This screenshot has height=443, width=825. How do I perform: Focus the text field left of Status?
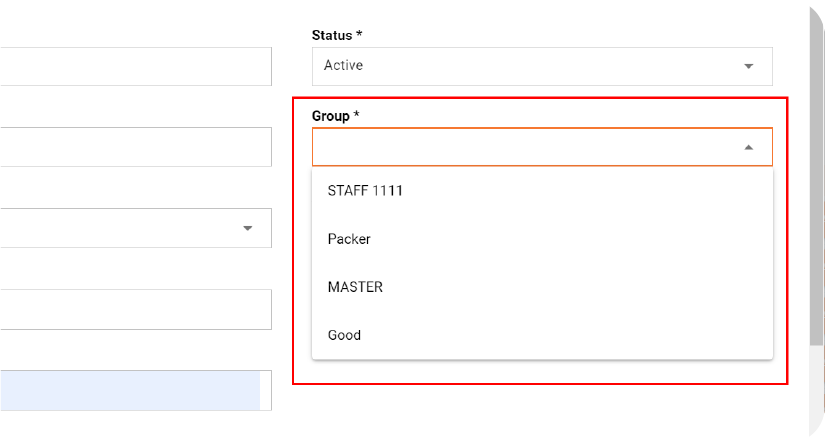click(x=136, y=66)
